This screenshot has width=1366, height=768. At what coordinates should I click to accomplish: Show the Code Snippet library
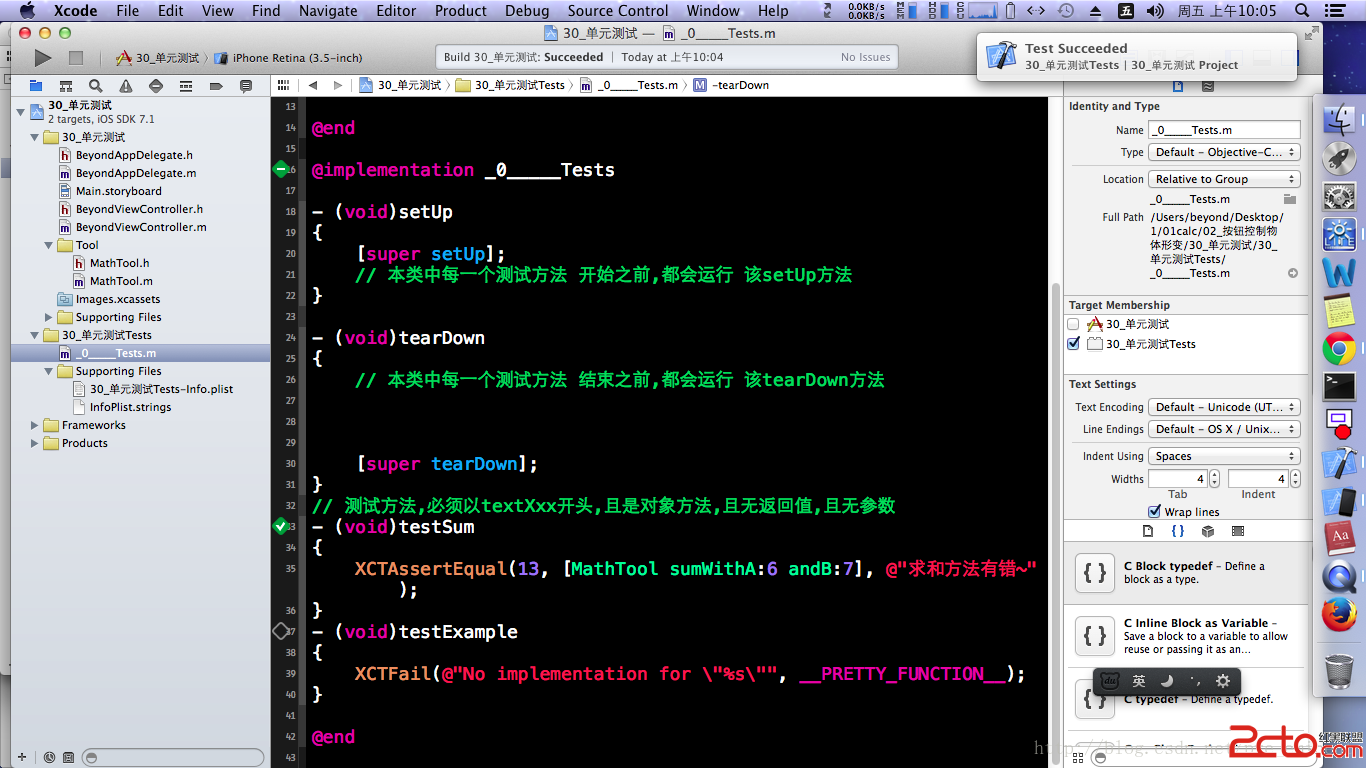pyautogui.click(x=1178, y=531)
